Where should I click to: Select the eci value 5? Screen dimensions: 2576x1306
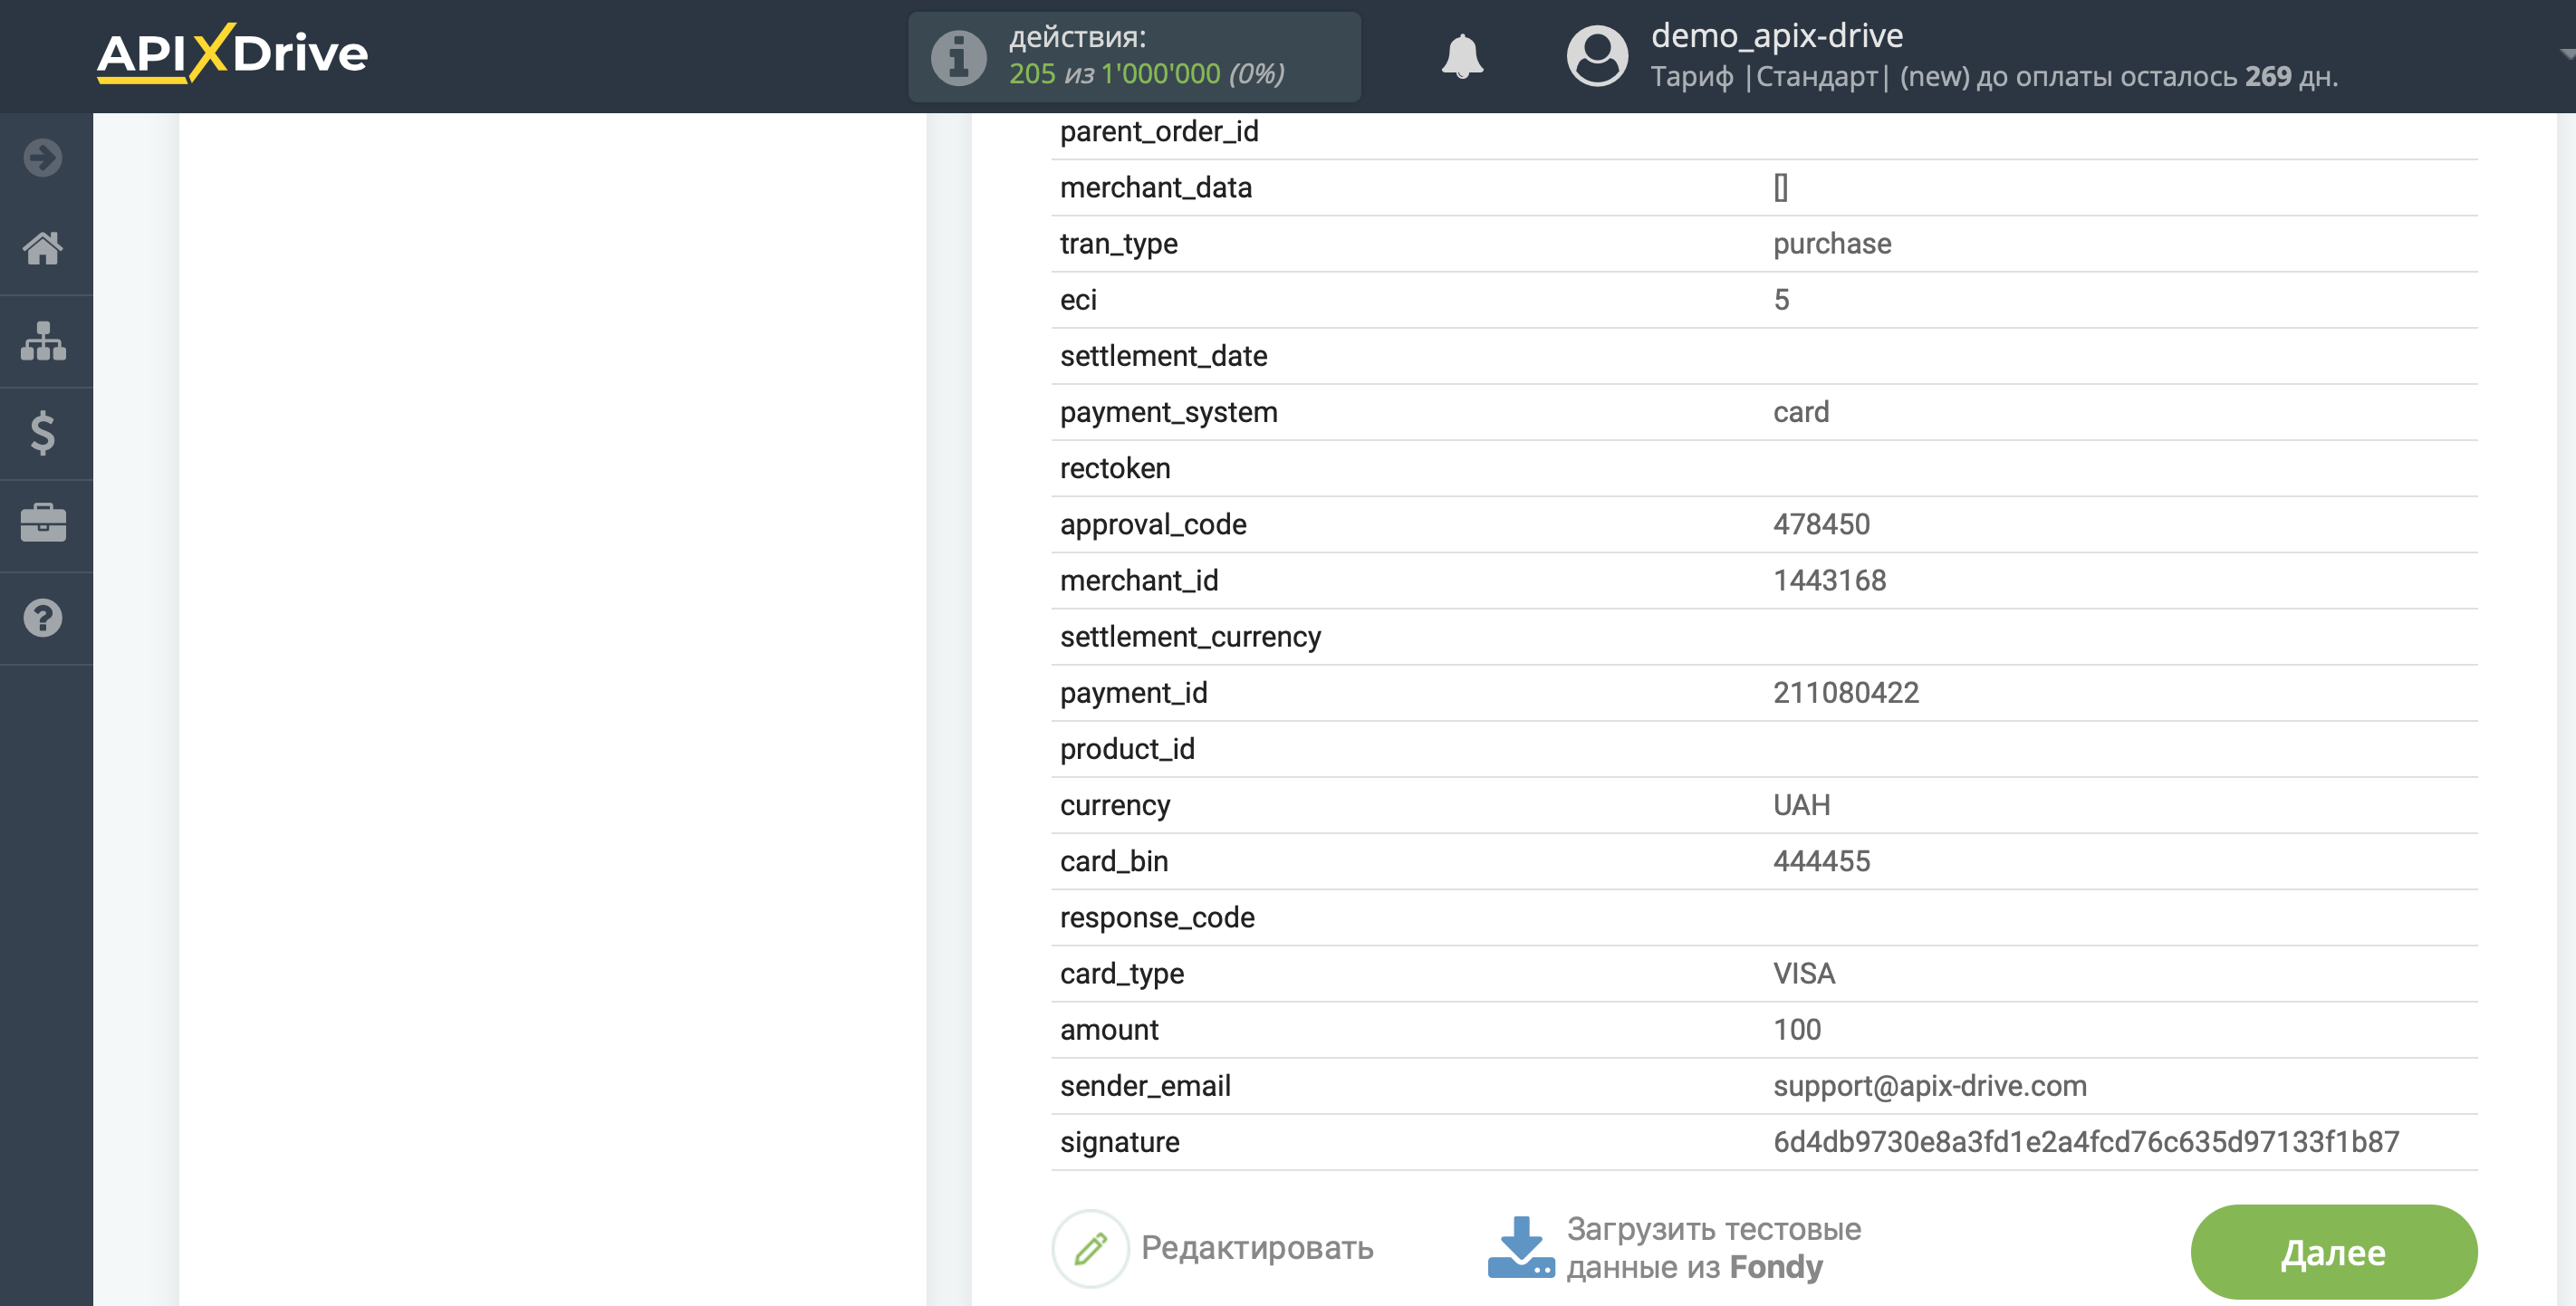1781,300
